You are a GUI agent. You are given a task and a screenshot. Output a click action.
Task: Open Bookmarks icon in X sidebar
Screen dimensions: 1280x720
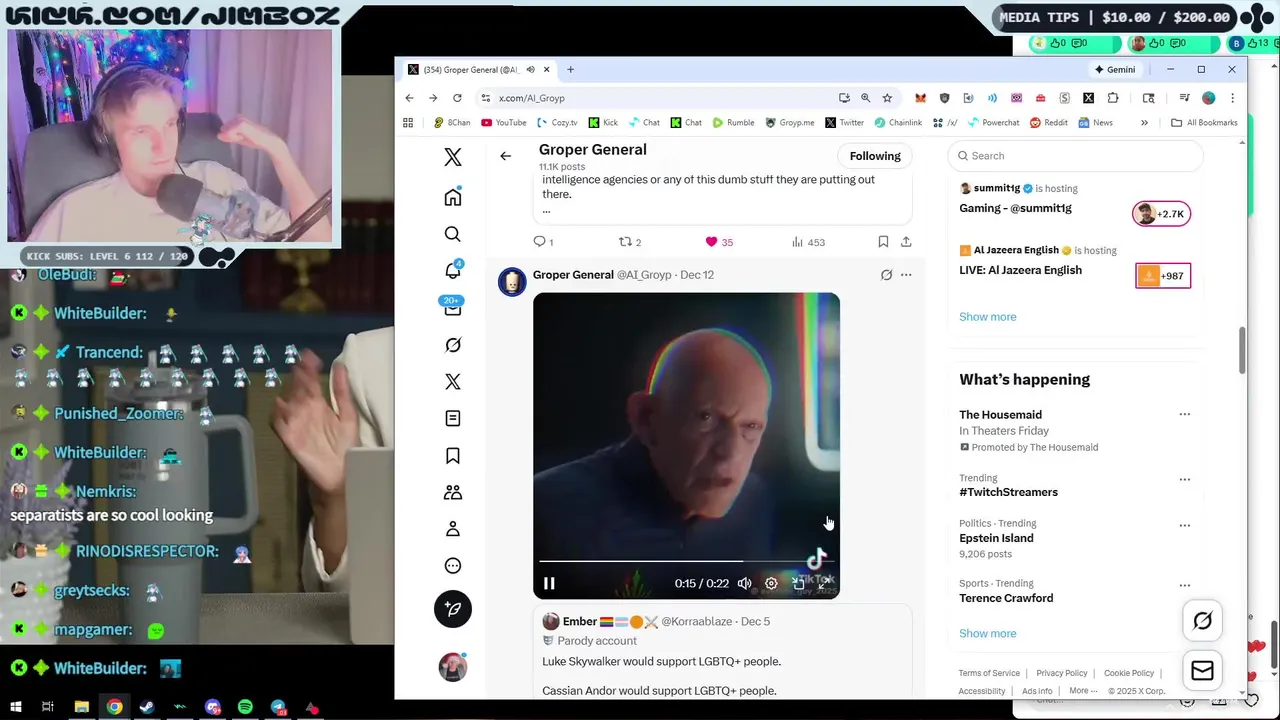[453, 456]
